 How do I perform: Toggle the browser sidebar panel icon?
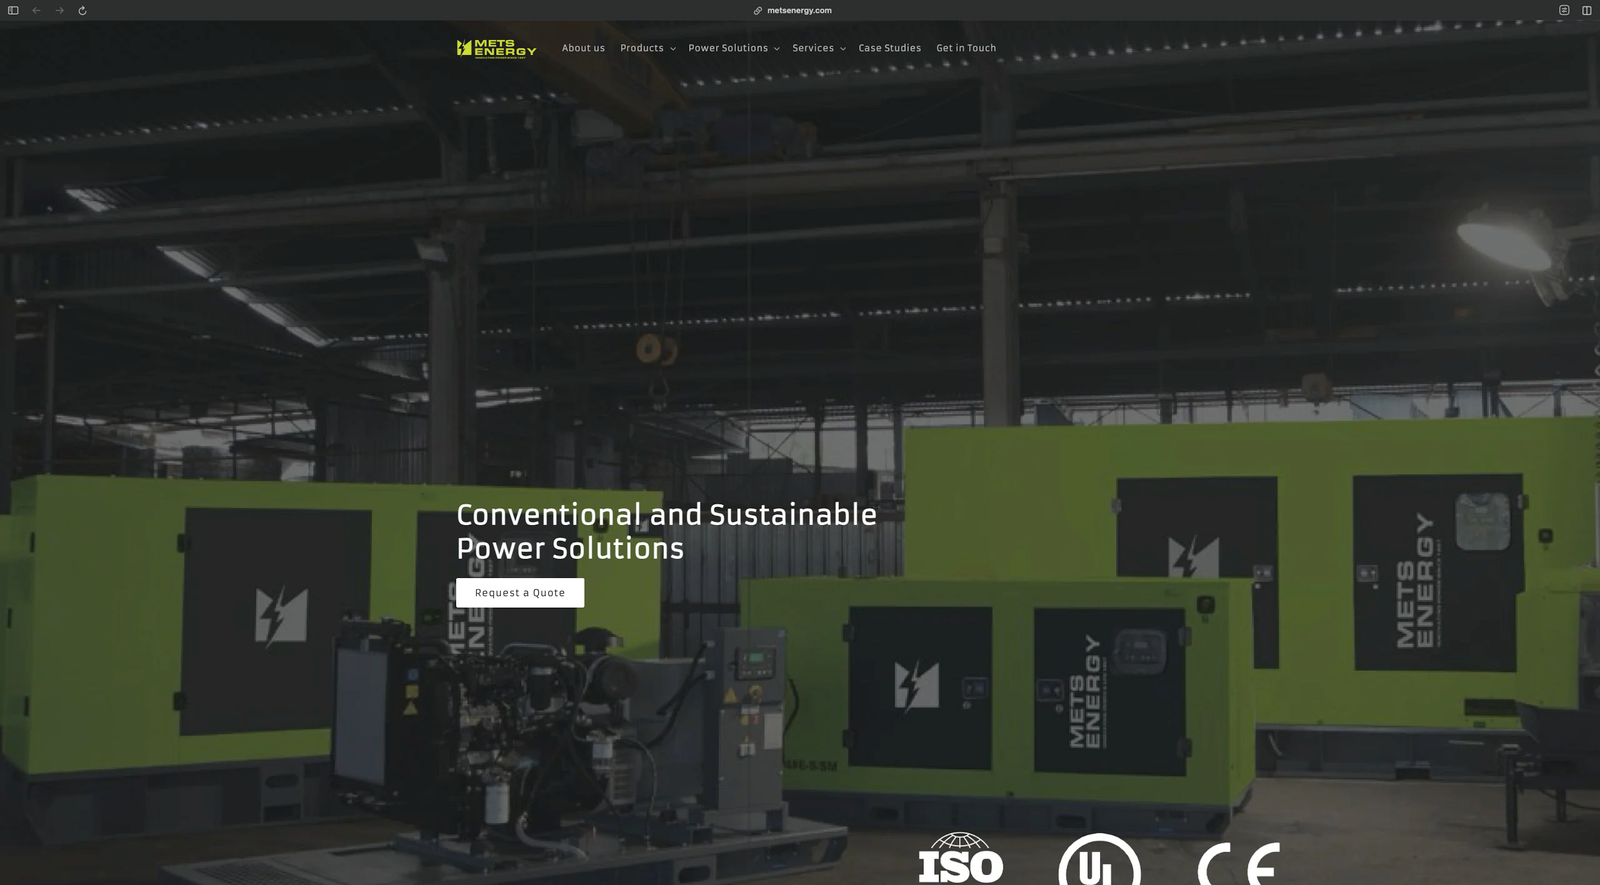13,11
